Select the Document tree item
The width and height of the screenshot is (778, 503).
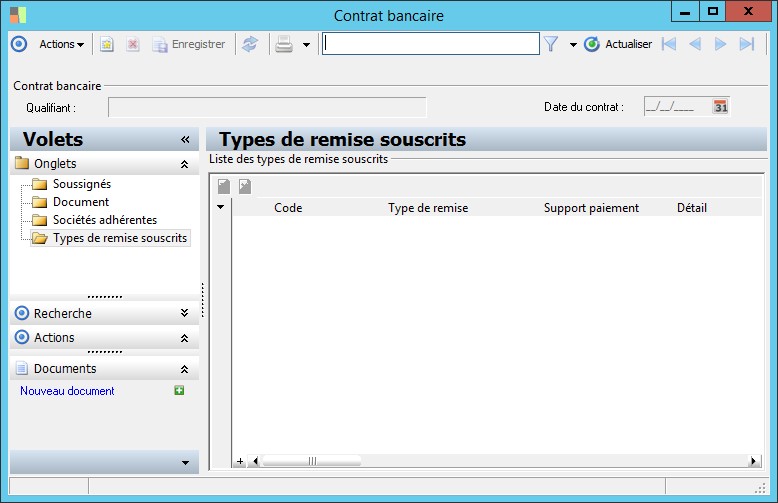[x=81, y=202]
